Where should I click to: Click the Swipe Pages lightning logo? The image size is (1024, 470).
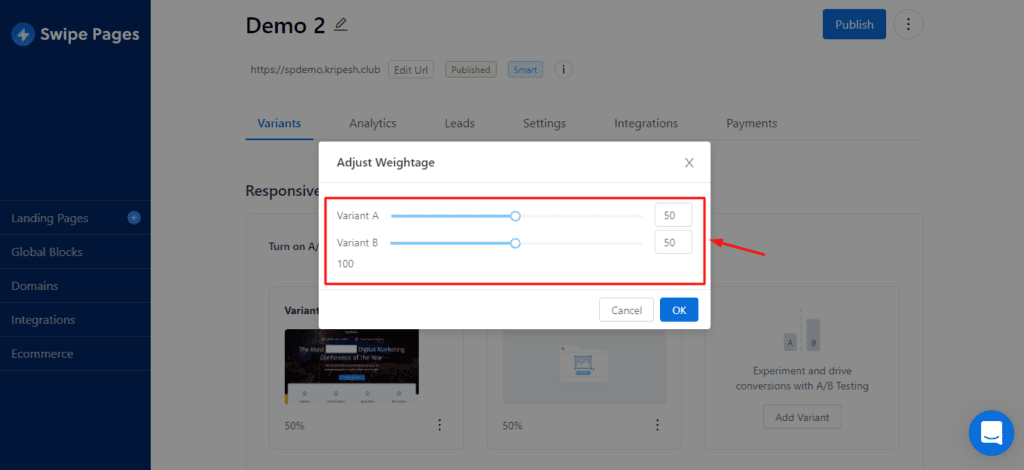[x=23, y=35]
